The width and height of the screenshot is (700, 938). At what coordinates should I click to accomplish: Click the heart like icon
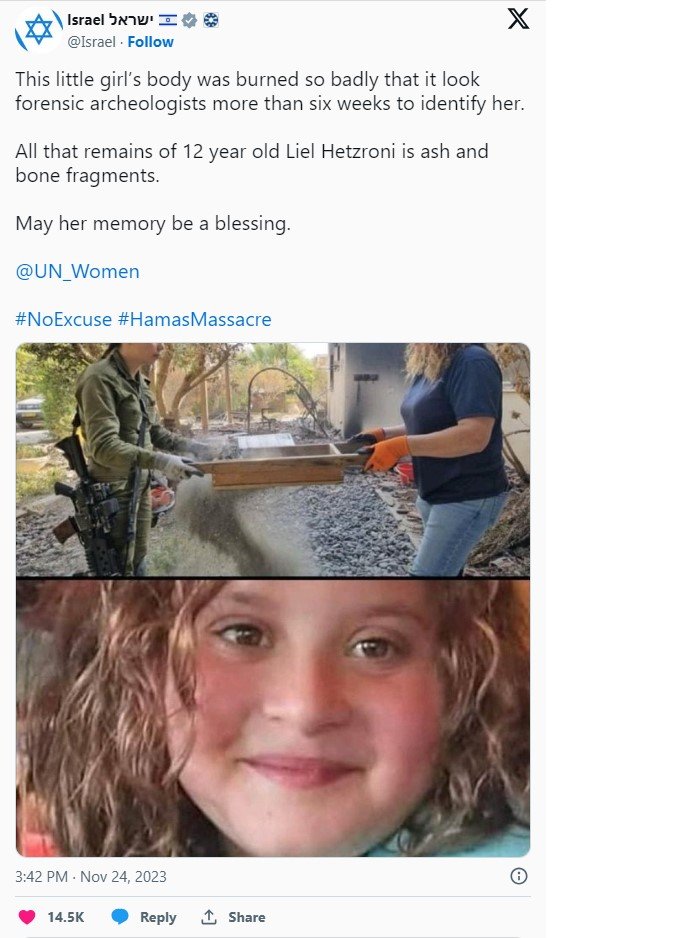(x=27, y=916)
